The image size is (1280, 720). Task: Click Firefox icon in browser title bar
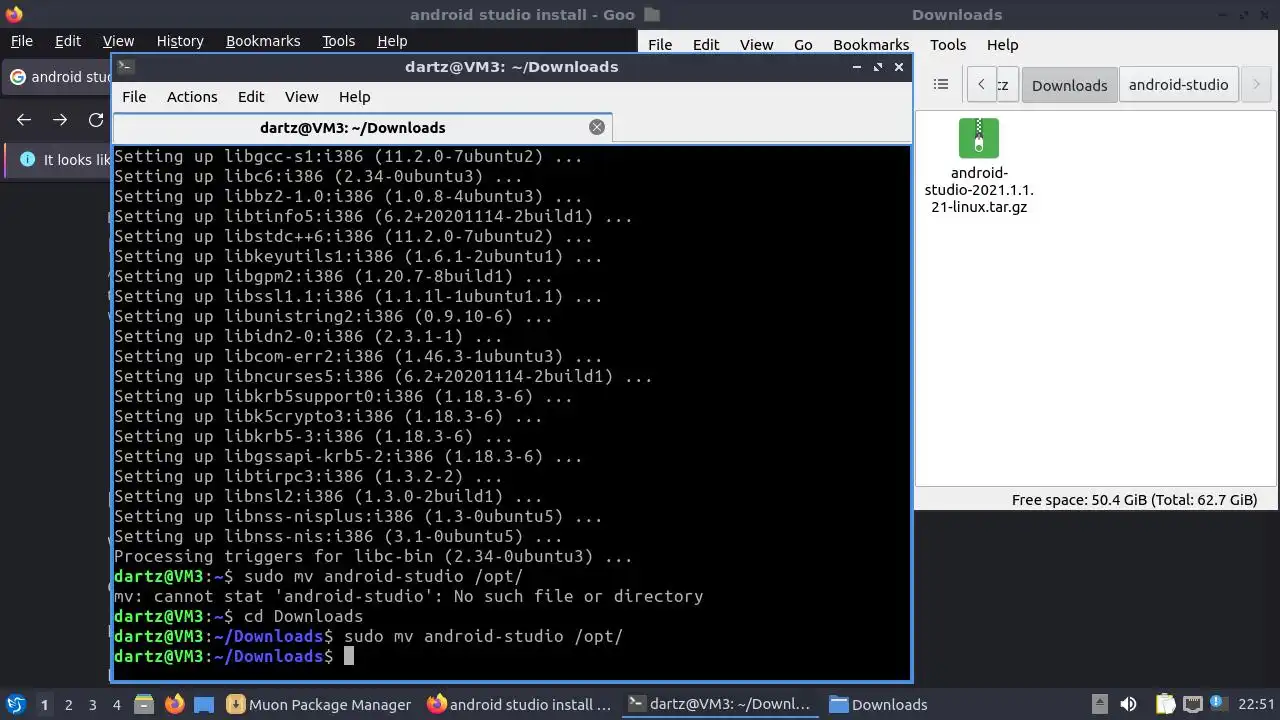click(13, 14)
